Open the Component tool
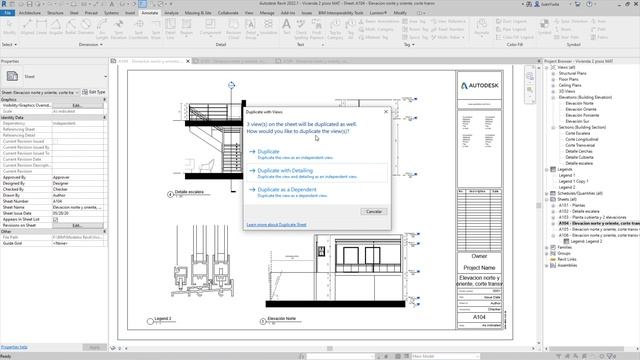 [210, 28]
